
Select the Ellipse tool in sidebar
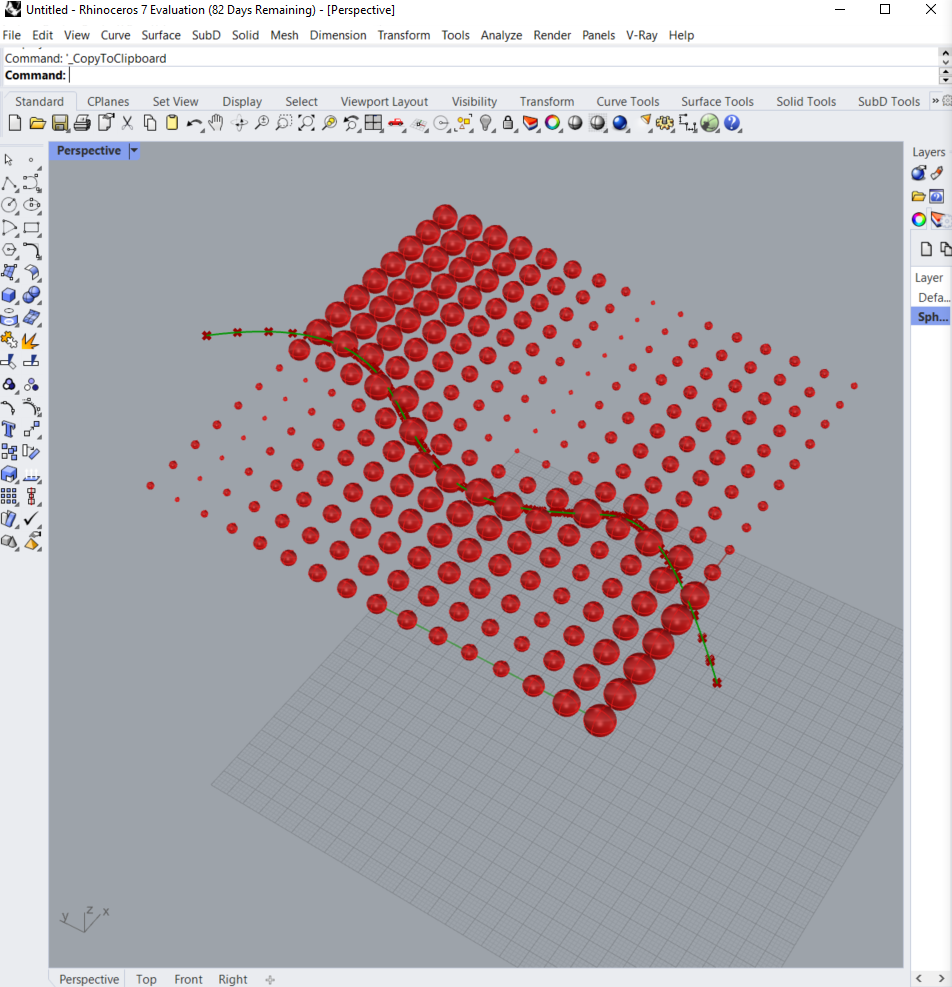pyautogui.click(x=31, y=205)
